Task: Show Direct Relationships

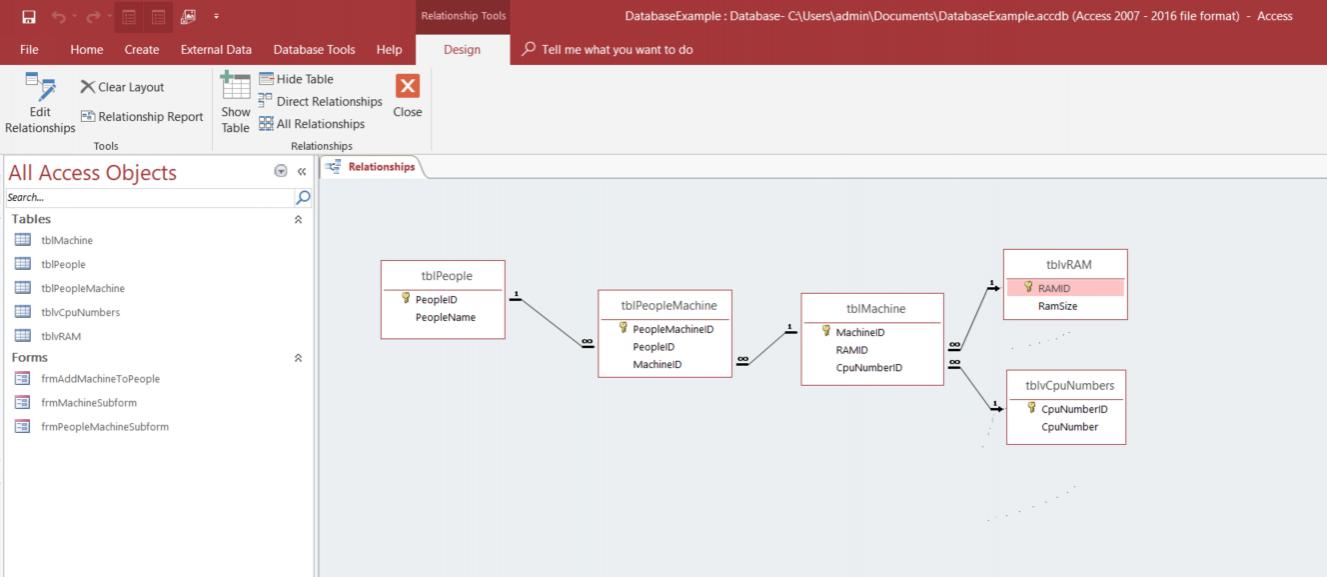Action: (320, 101)
